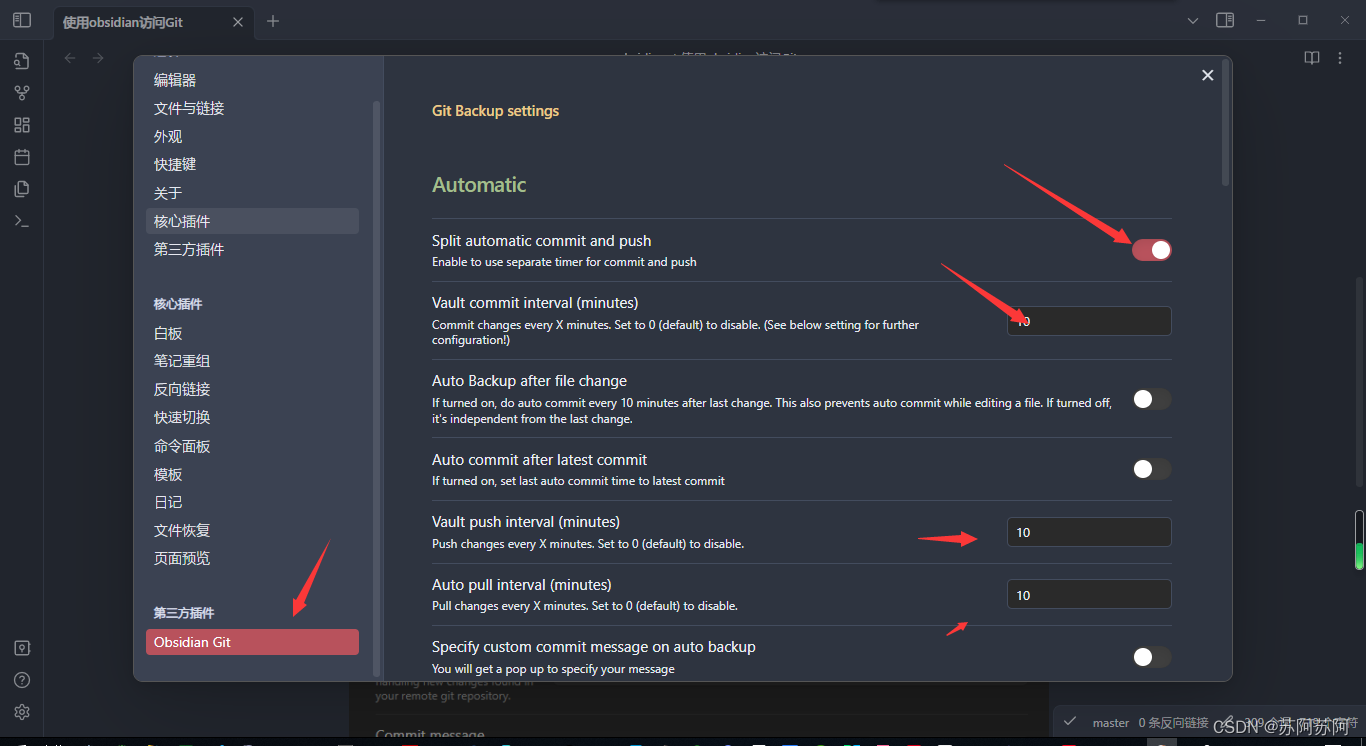Open 编辑器 settings section

click(252, 80)
